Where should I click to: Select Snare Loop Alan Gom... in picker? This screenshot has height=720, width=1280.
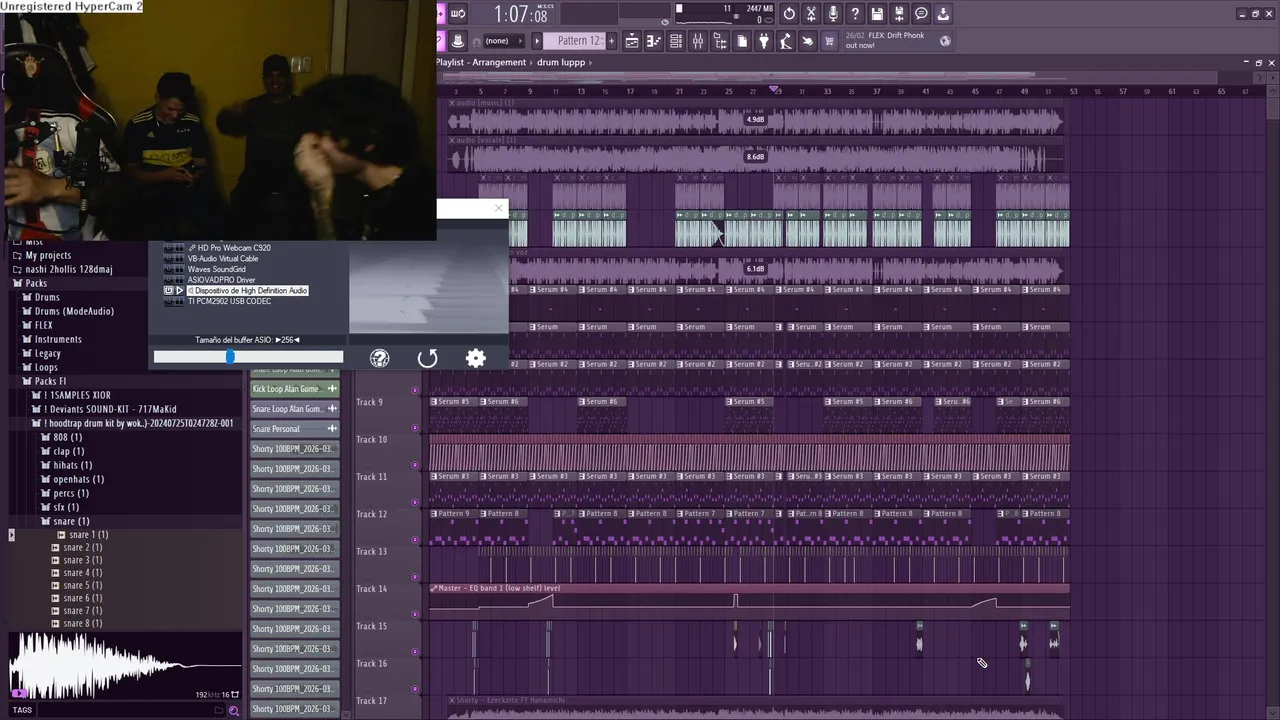[295, 409]
